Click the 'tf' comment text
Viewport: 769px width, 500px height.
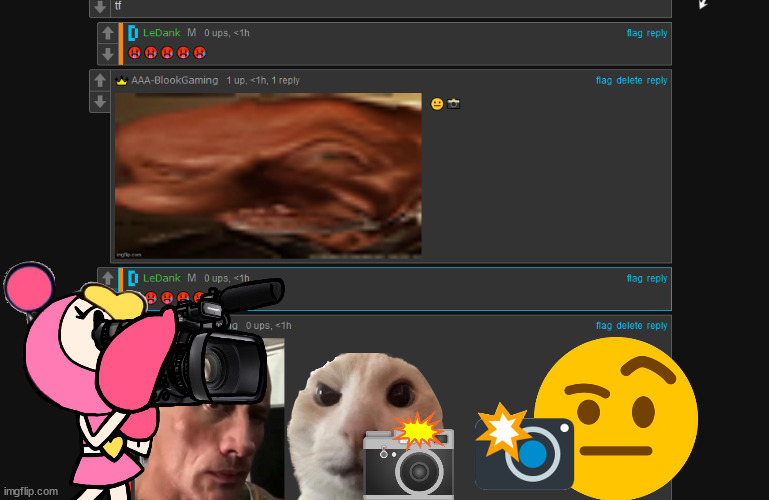tap(118, 6)
